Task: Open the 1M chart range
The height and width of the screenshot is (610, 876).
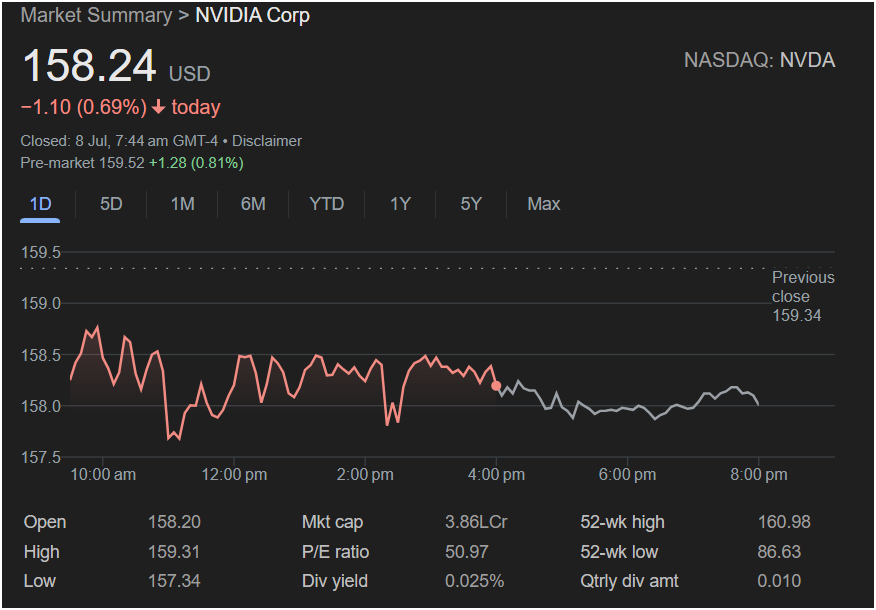Action: pos(183,204)
